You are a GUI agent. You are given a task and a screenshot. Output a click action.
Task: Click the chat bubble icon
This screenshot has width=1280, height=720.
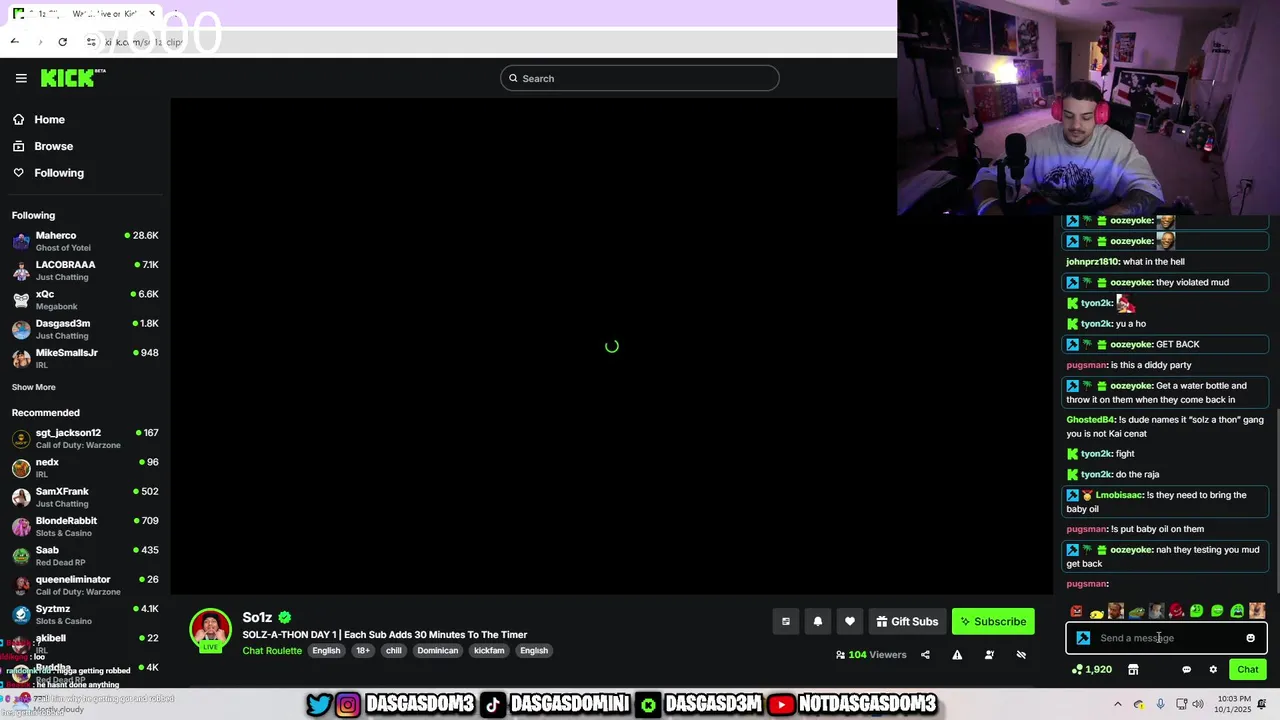click(x=1187, y=670)
